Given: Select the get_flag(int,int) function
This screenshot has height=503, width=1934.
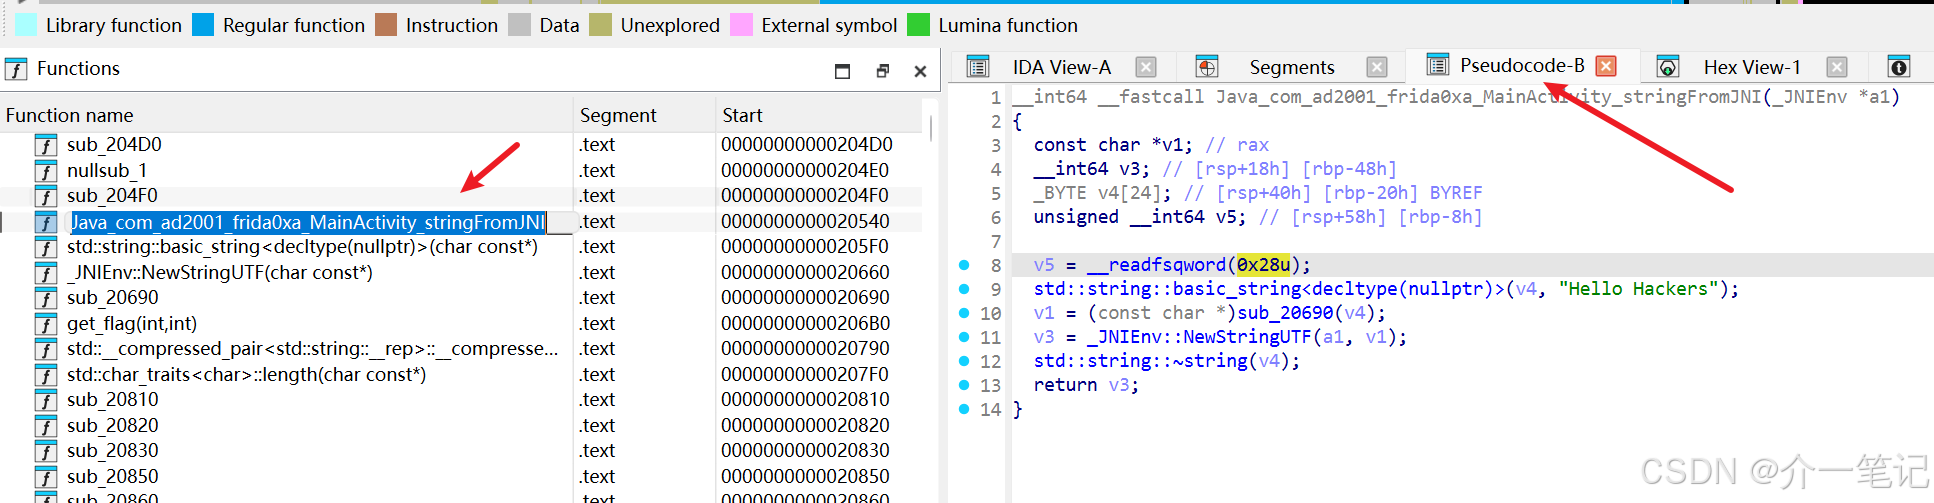Looking at the screenshot, I should [x=132, y=323].
